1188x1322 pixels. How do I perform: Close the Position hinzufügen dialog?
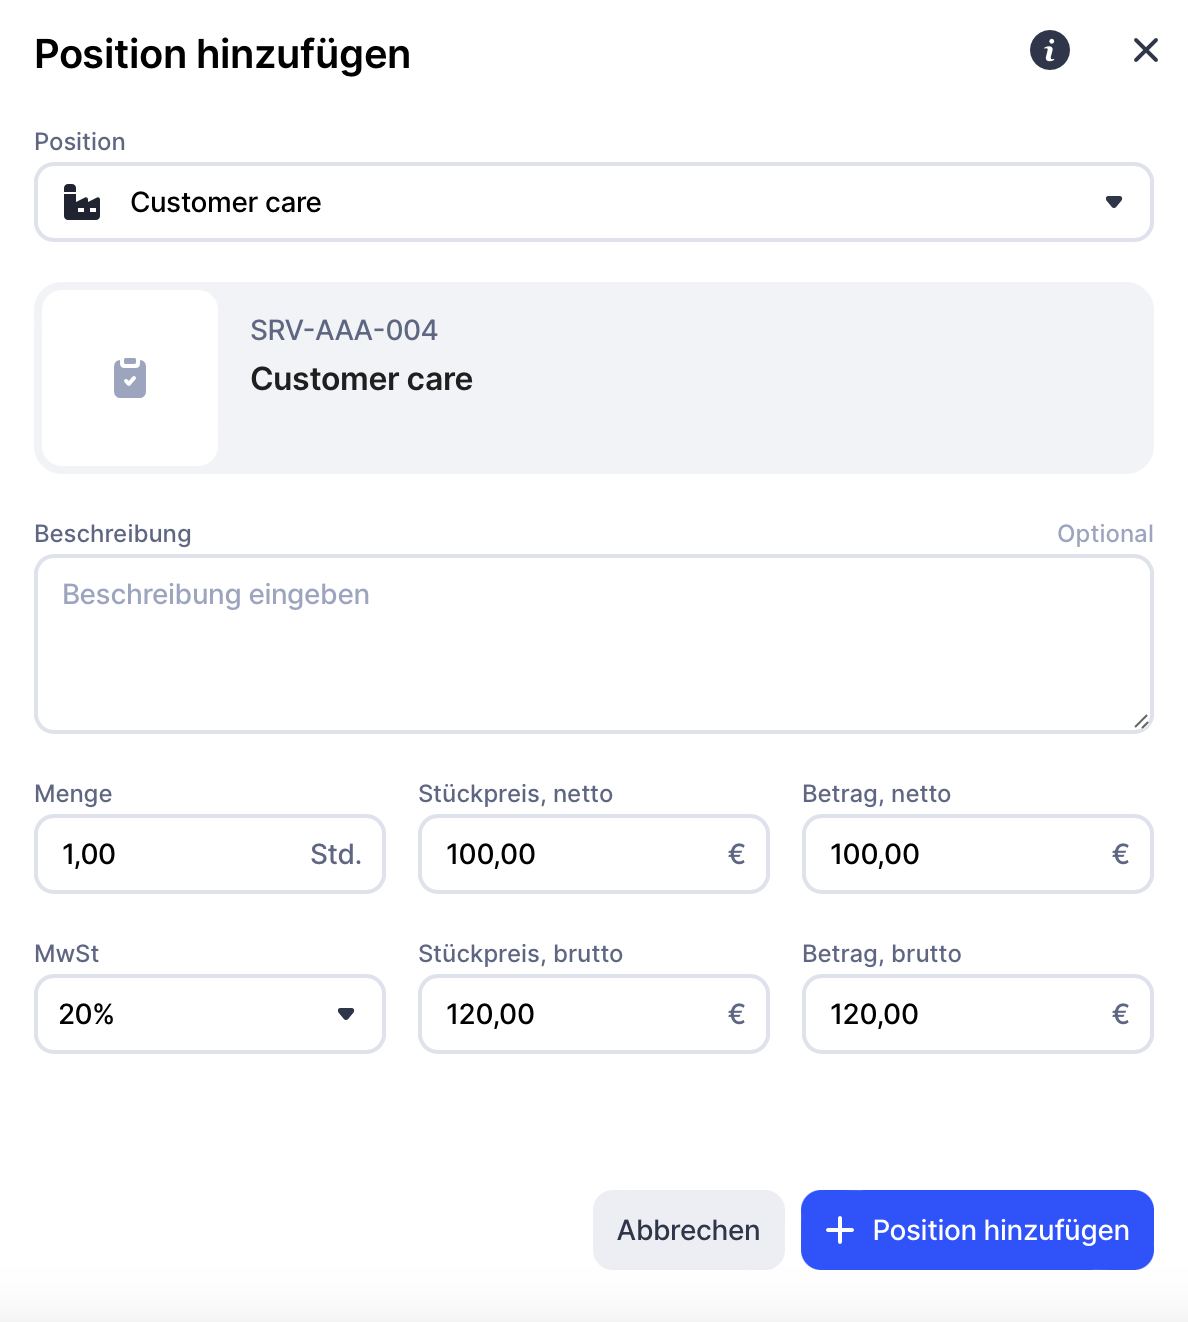coord(1145,50)
